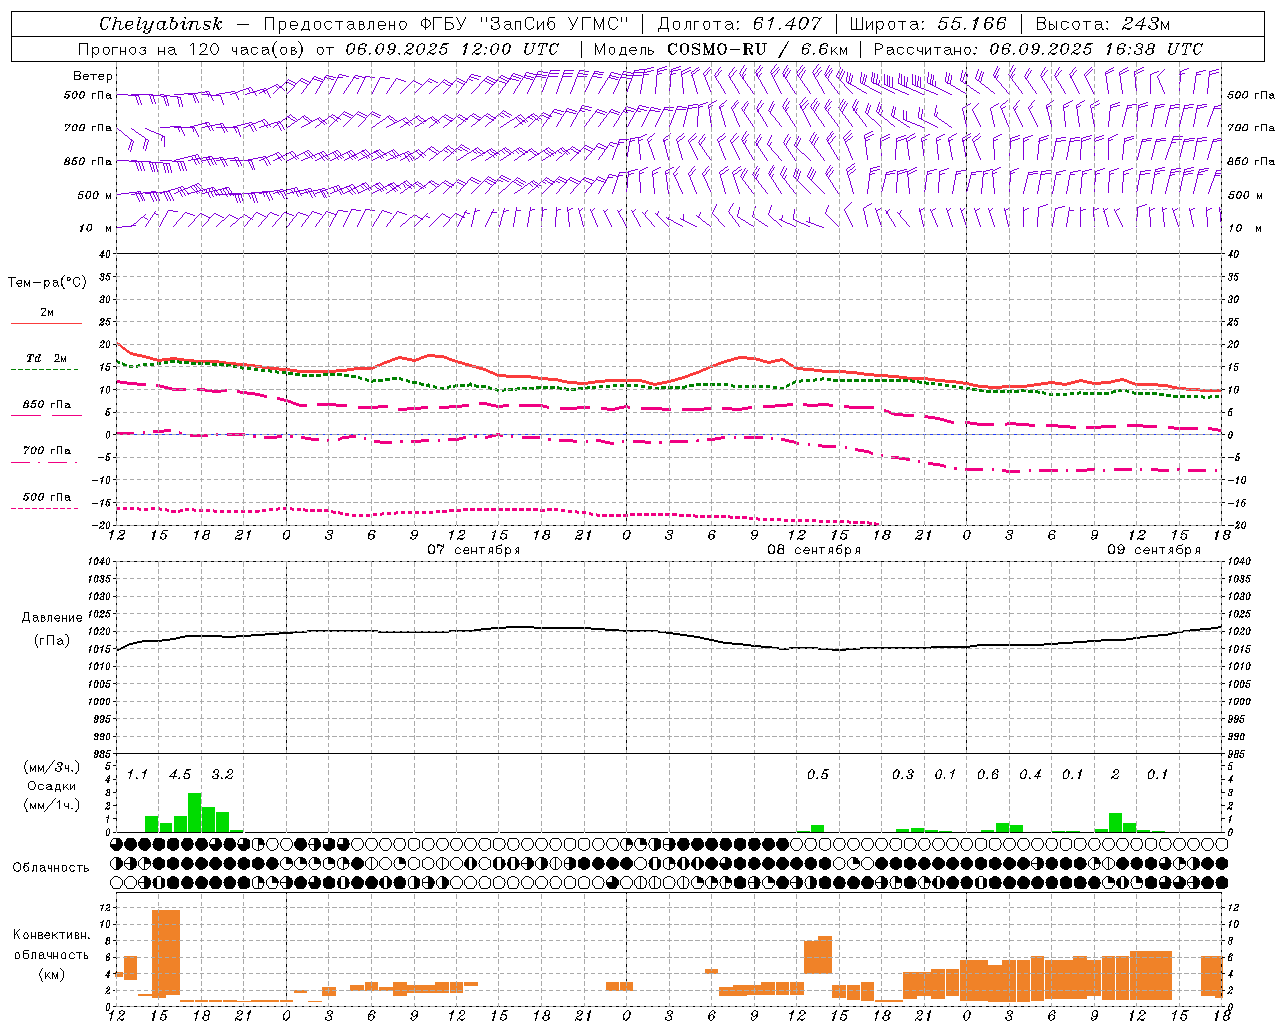Click the 'Td 2м' dew point legend
Viewport: 1280px width, 1024px height.
point(46,358)
